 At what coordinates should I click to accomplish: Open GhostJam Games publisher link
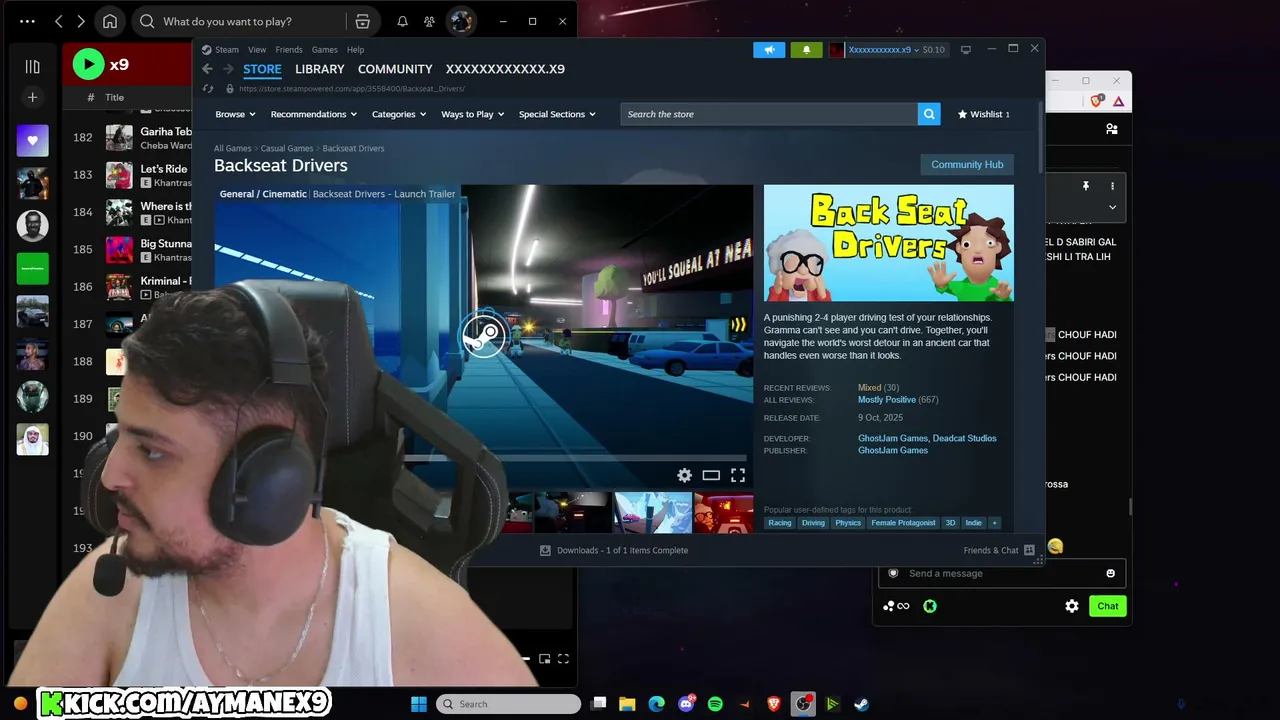[x=893, y=451]
